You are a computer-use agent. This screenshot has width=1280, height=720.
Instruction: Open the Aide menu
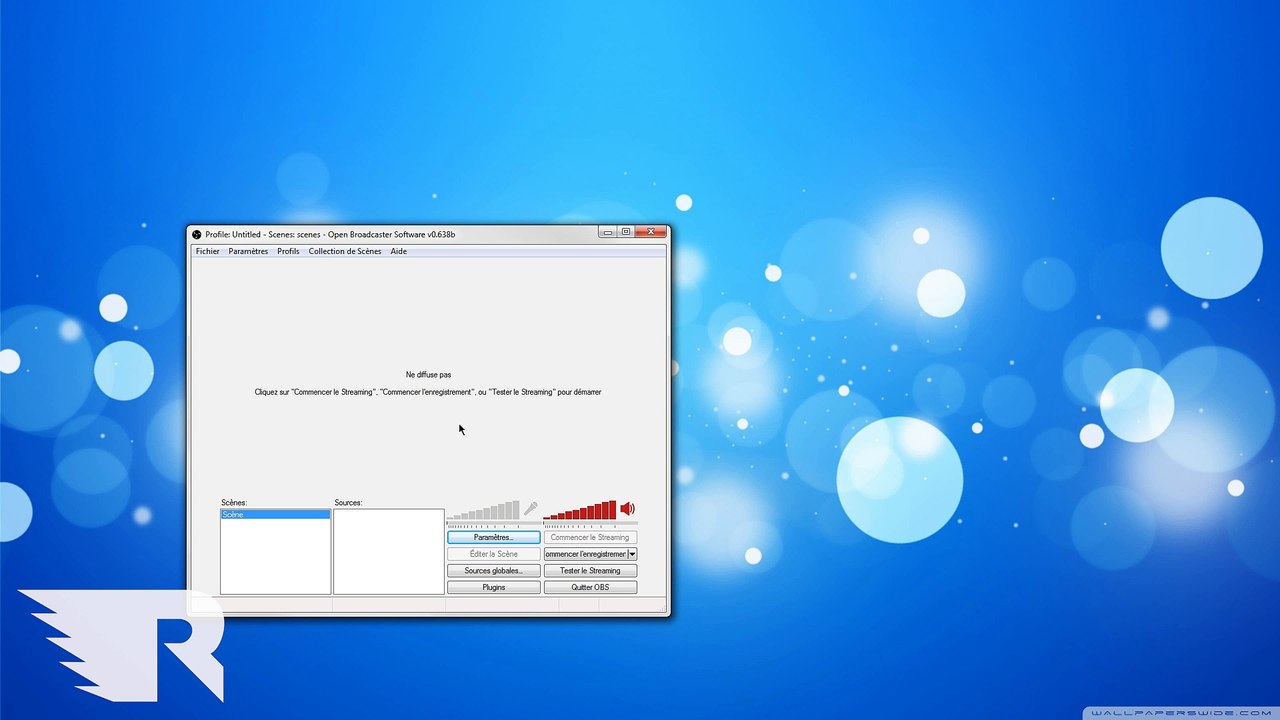point(398,252)
